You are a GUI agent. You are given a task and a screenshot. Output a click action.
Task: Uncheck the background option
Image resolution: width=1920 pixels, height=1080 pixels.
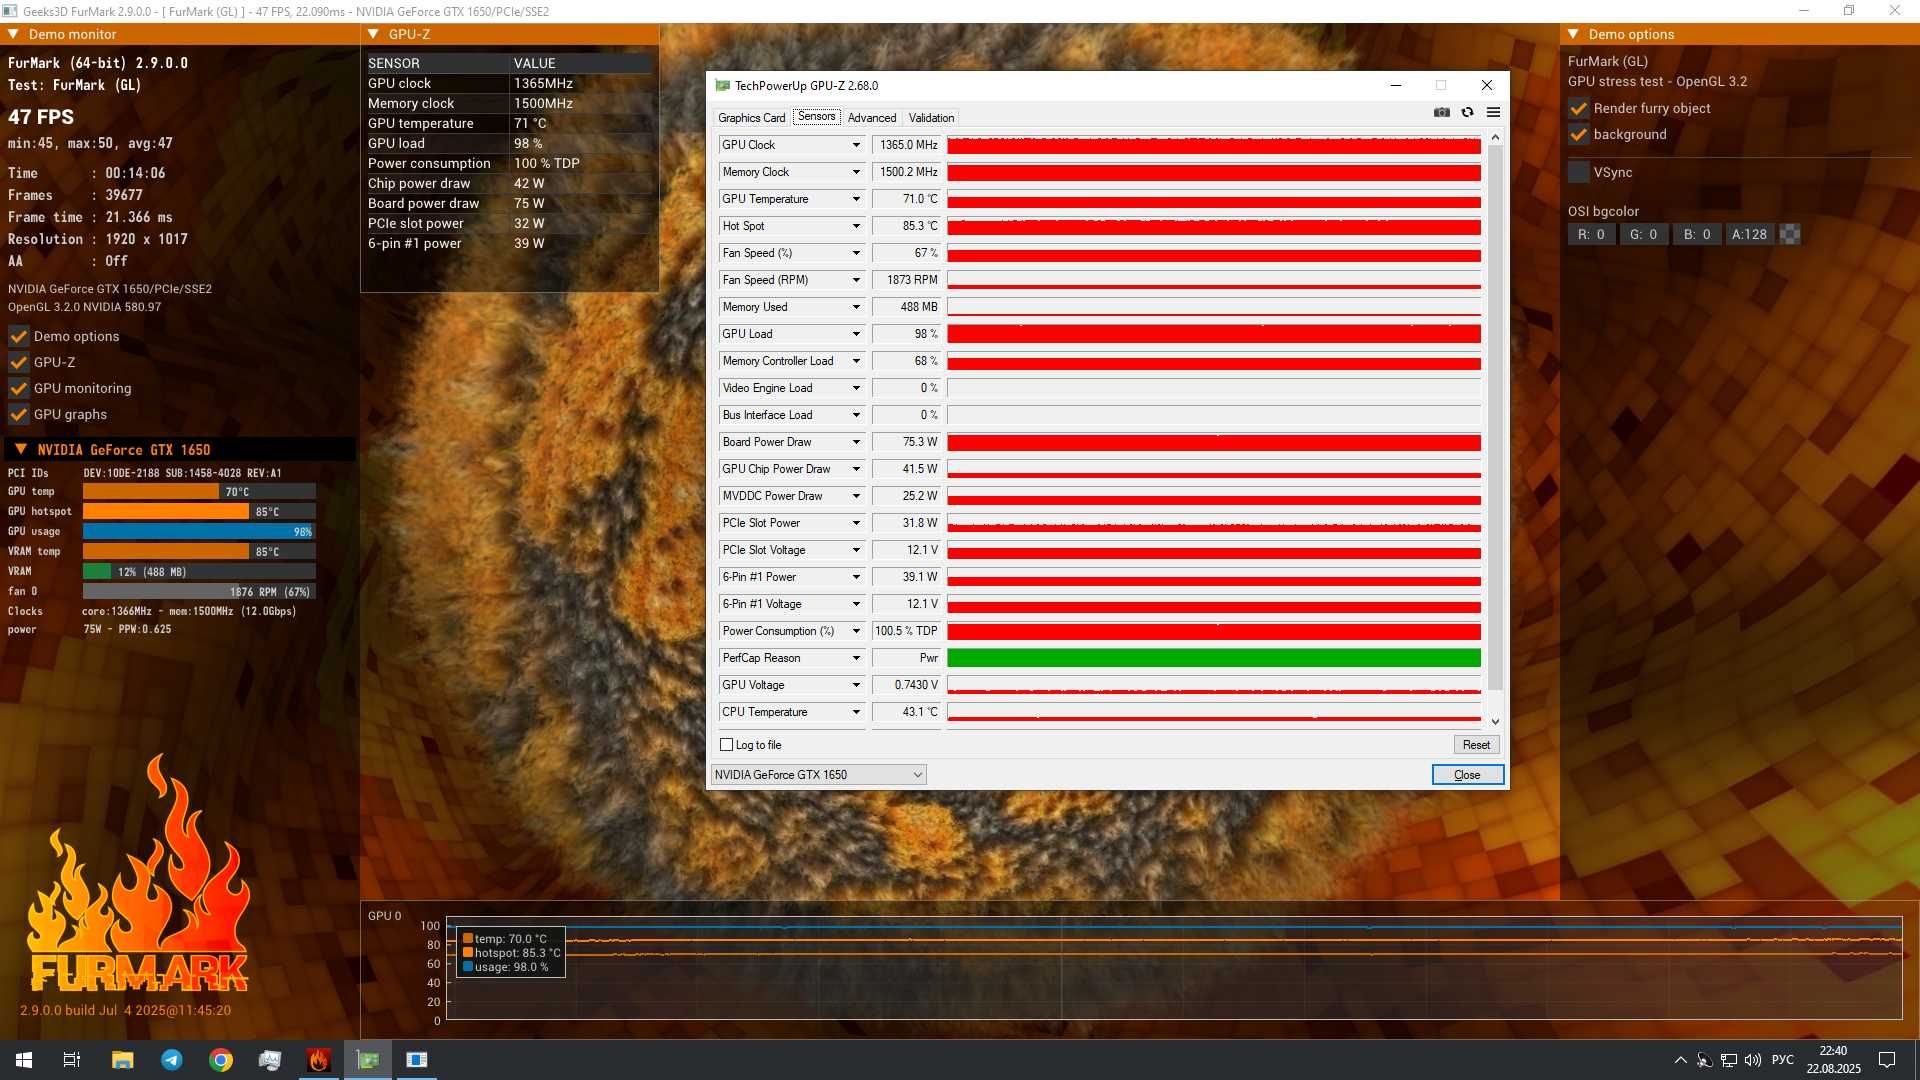coord(1579,134)
